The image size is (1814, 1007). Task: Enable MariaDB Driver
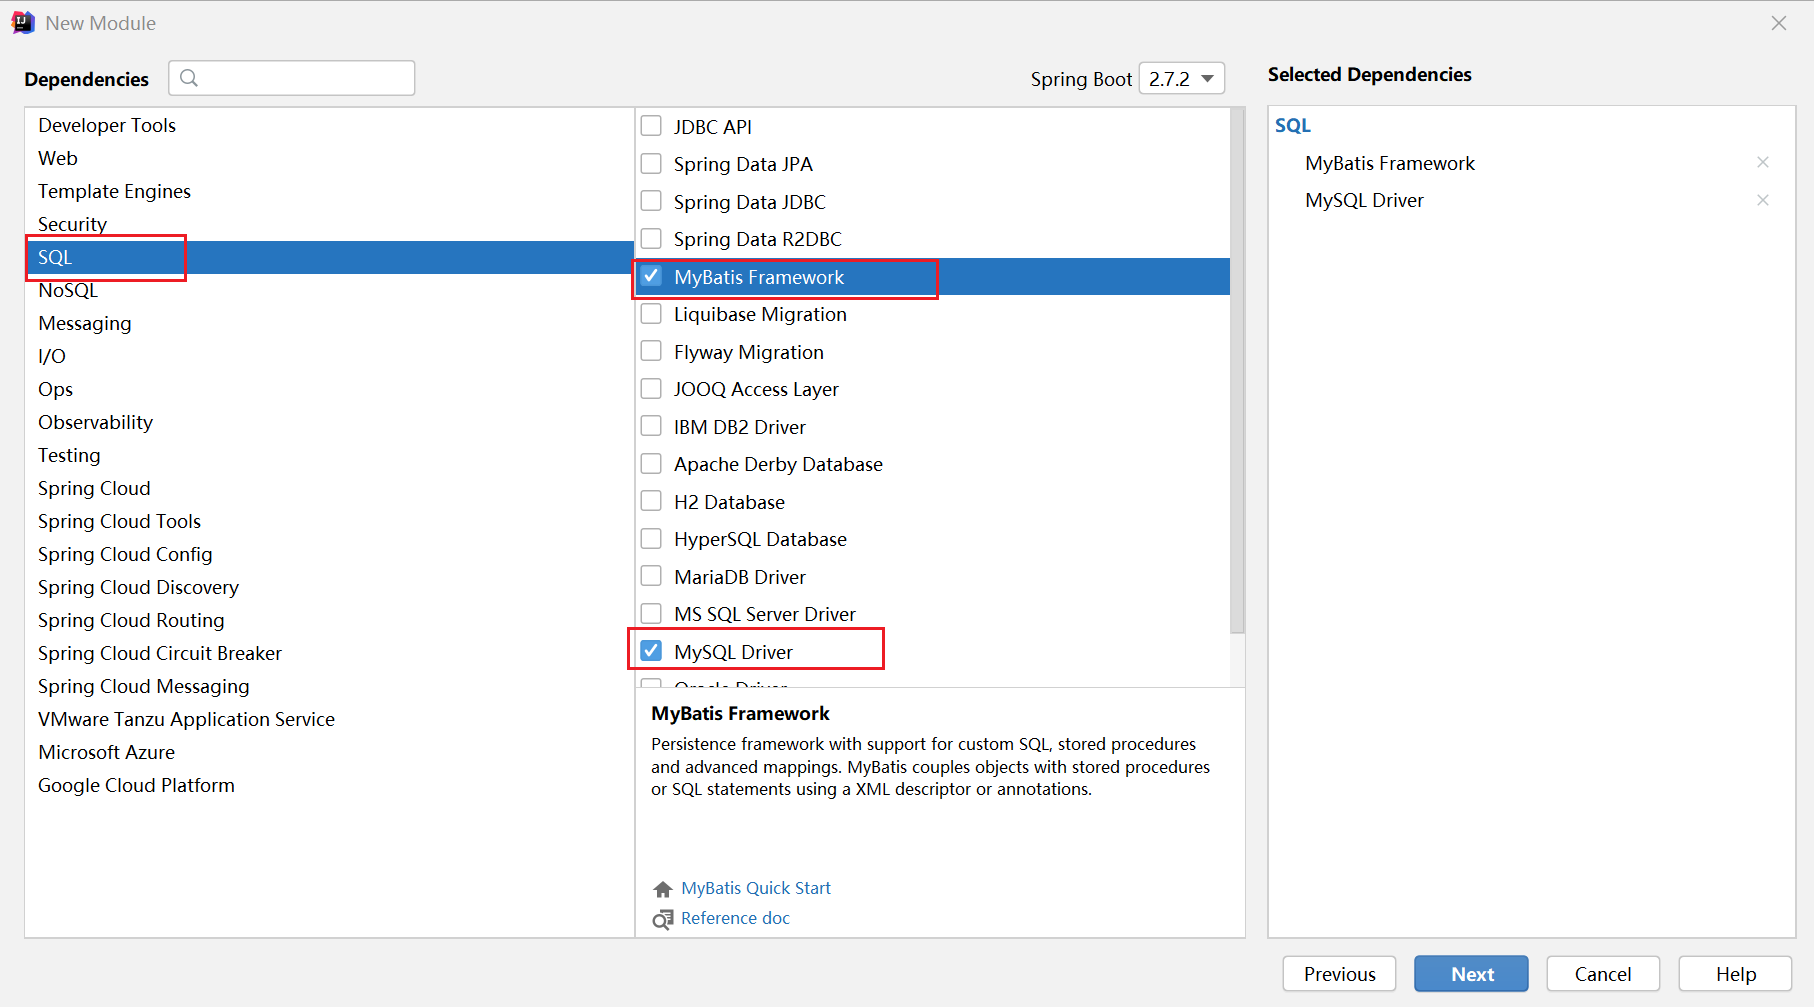pyautogui.click(x=651, y=576)
